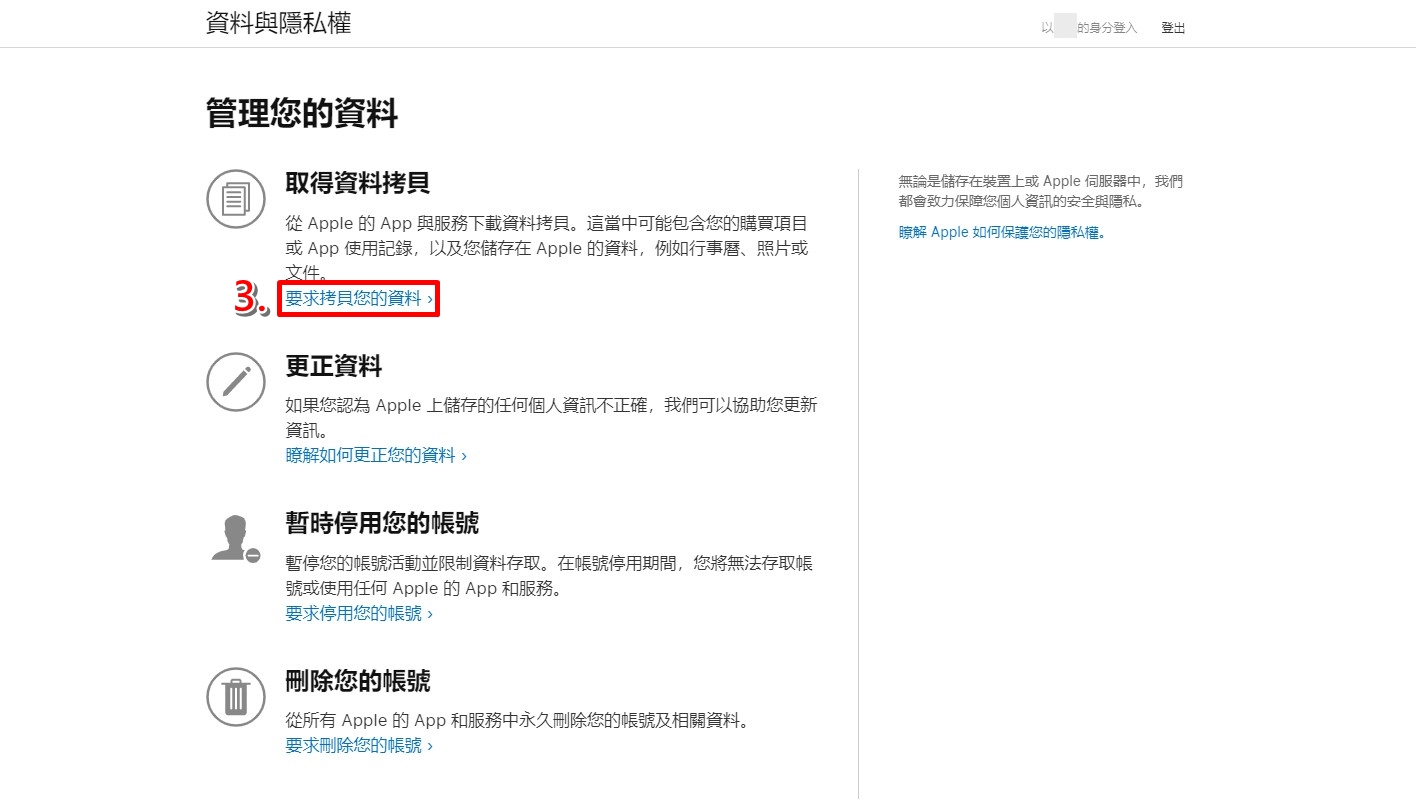Click the 資料與隱私權 page header title
The width and height of the screenshot is (1416, 809).
[279, 24]
